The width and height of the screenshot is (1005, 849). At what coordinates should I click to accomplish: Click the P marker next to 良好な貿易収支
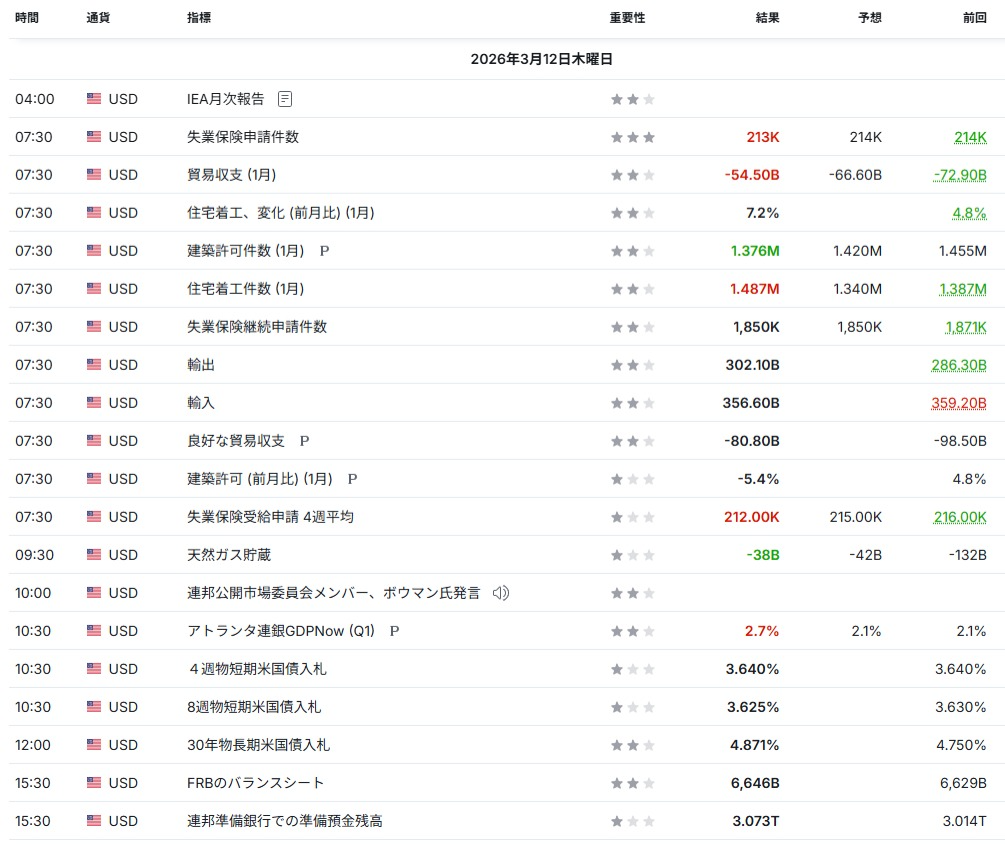(x=304, y=441)
